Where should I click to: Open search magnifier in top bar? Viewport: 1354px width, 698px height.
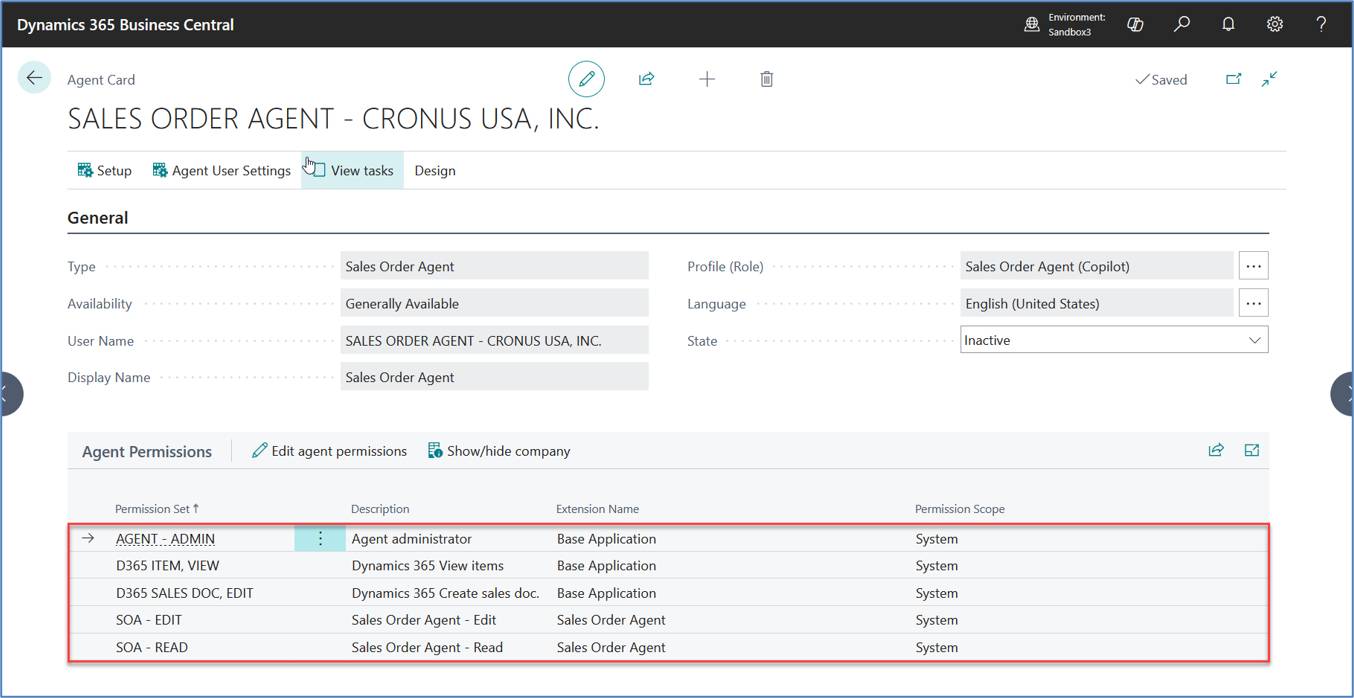click(x=1182, y=24)
